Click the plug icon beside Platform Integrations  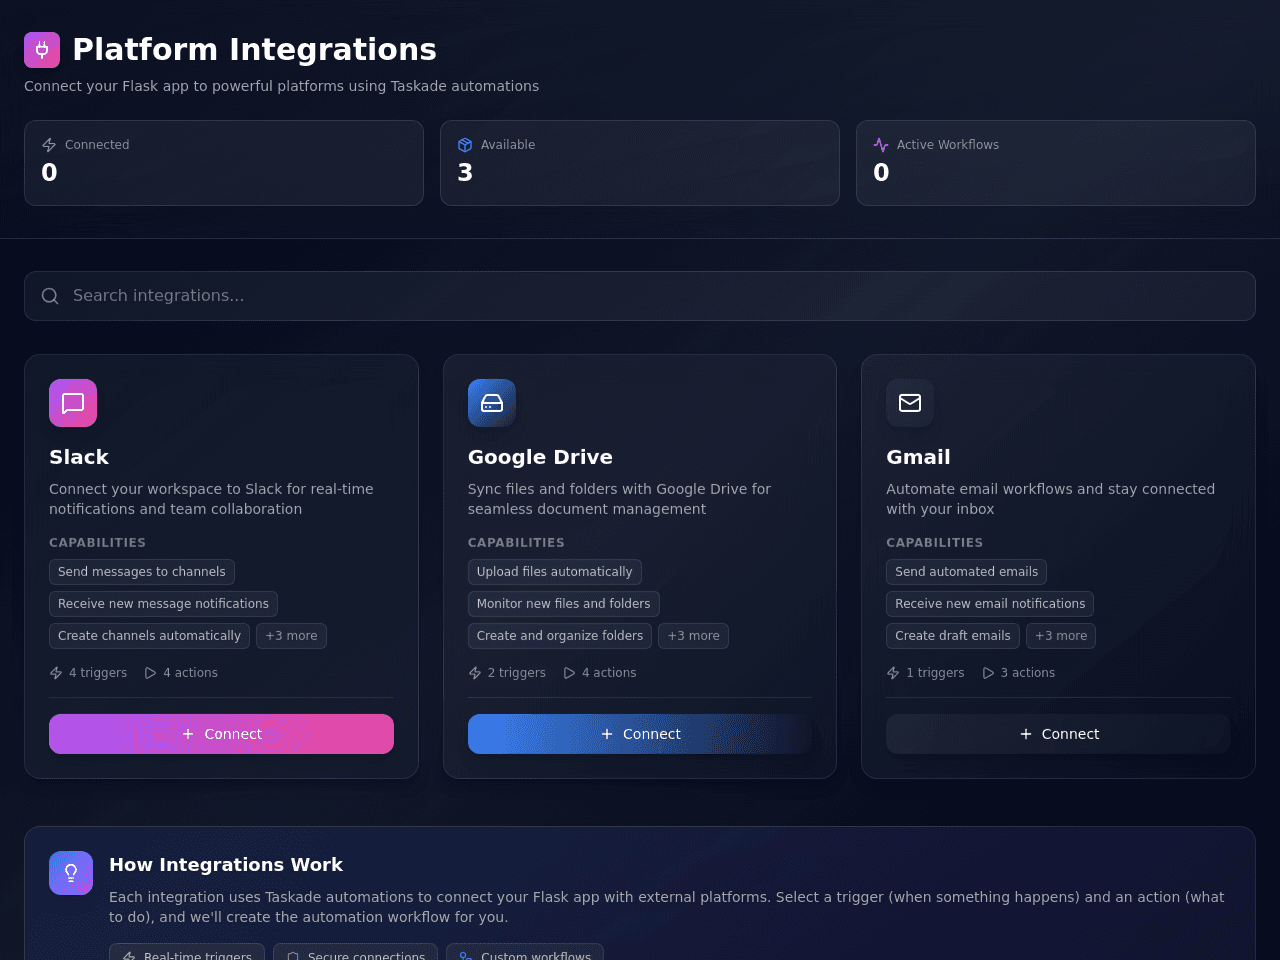click(42, 50)
